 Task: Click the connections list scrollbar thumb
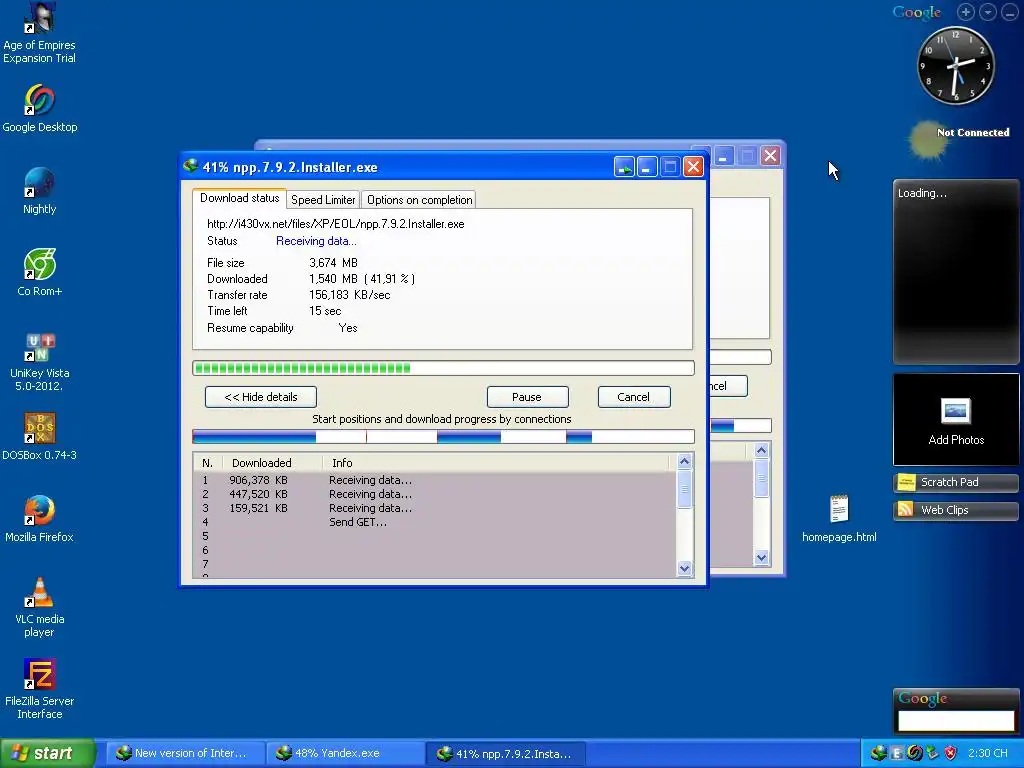[x=684, y=490]
